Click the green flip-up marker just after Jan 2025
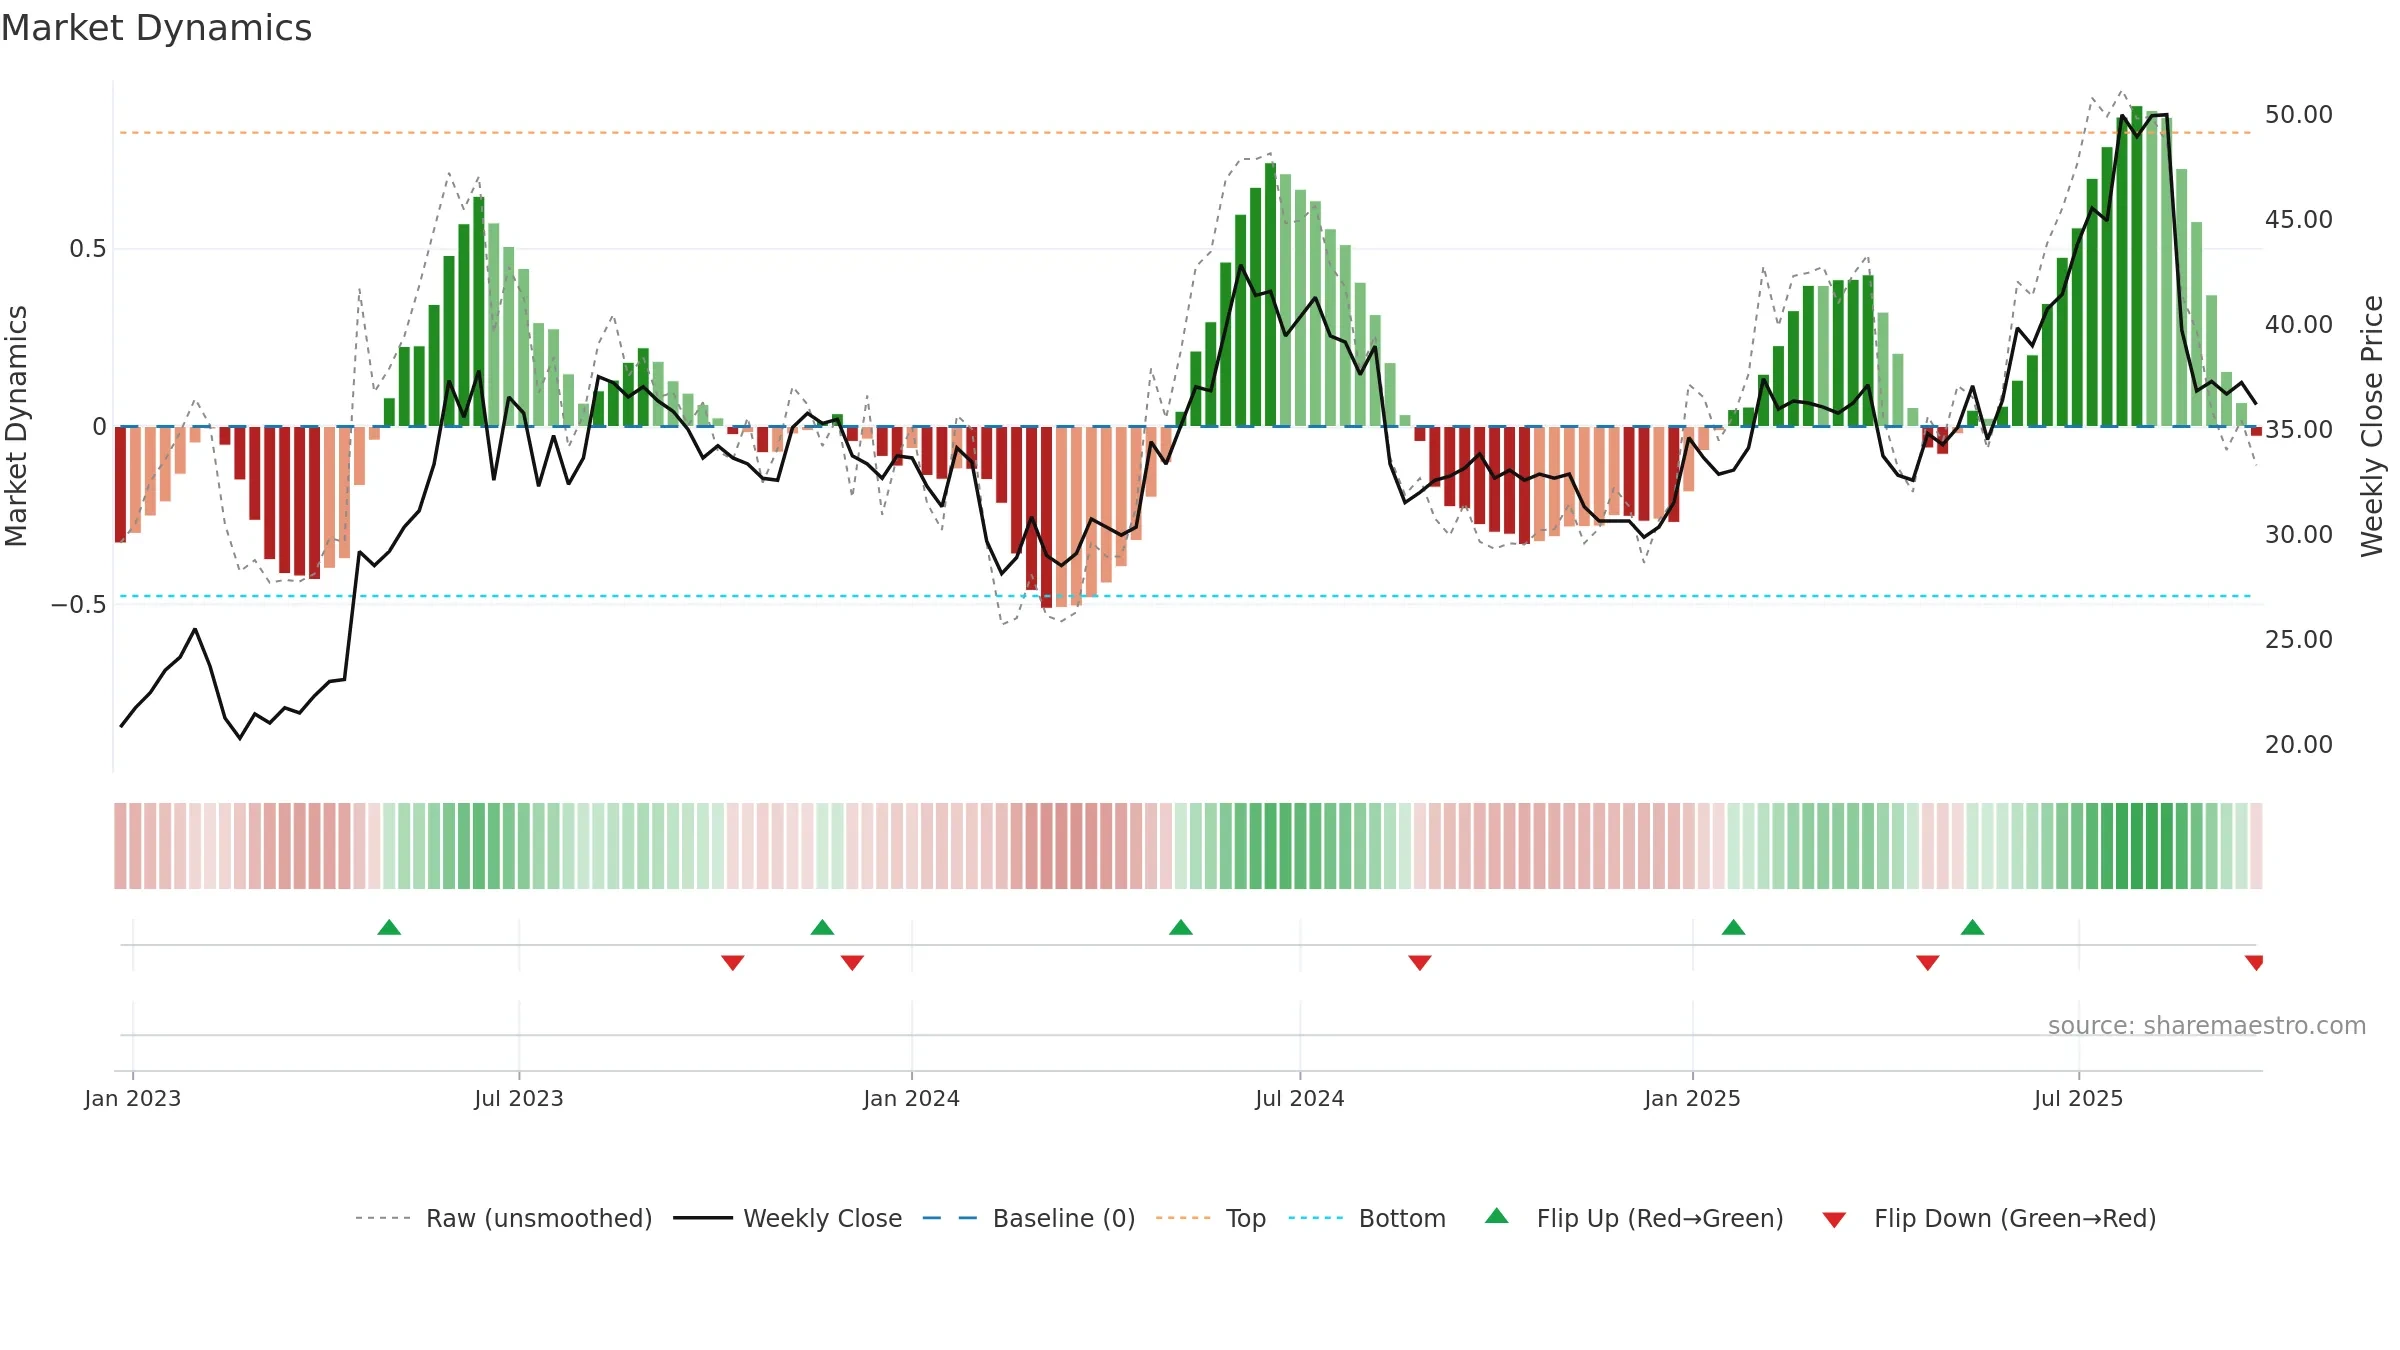The height and width of the screenshot is (1350, 2400). point(1733,927)
